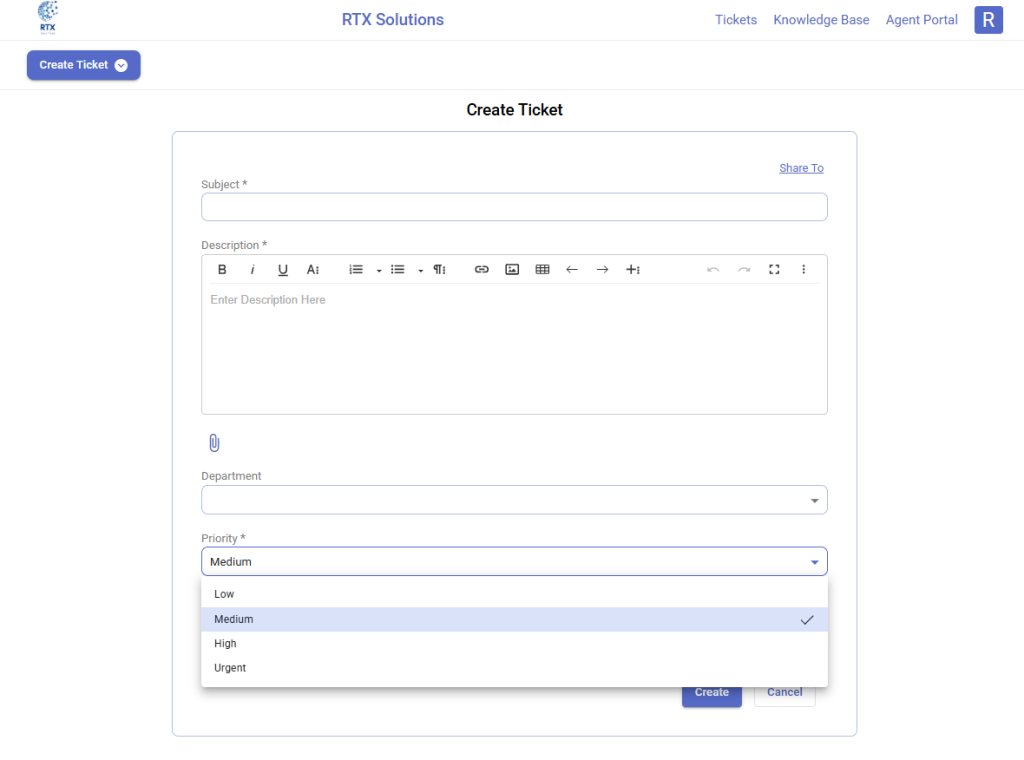Click the RTX logo in the header
Viewport: 1024px width, 760px height.
[48, 18]
